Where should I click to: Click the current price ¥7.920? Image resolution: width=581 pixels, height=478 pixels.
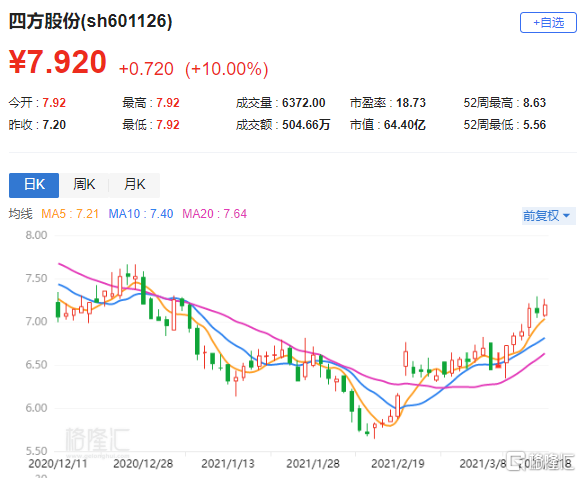coord(58,62)
